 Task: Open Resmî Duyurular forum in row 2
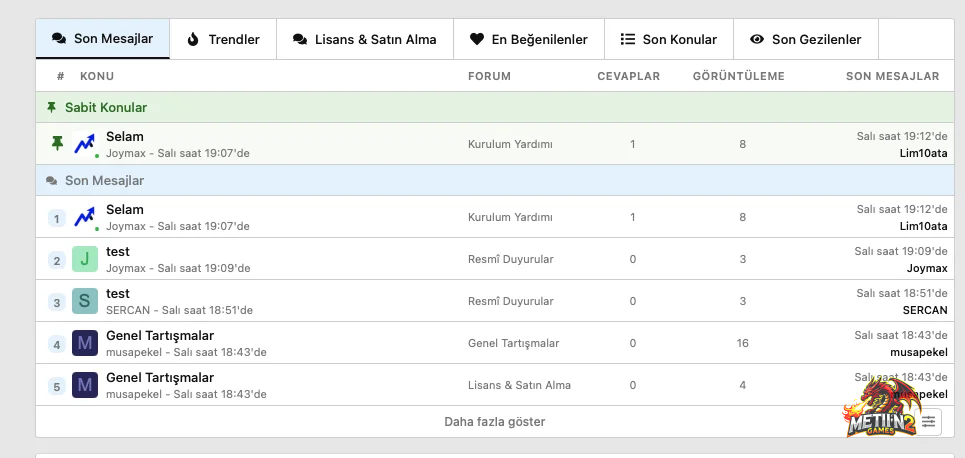coord(511,259)
